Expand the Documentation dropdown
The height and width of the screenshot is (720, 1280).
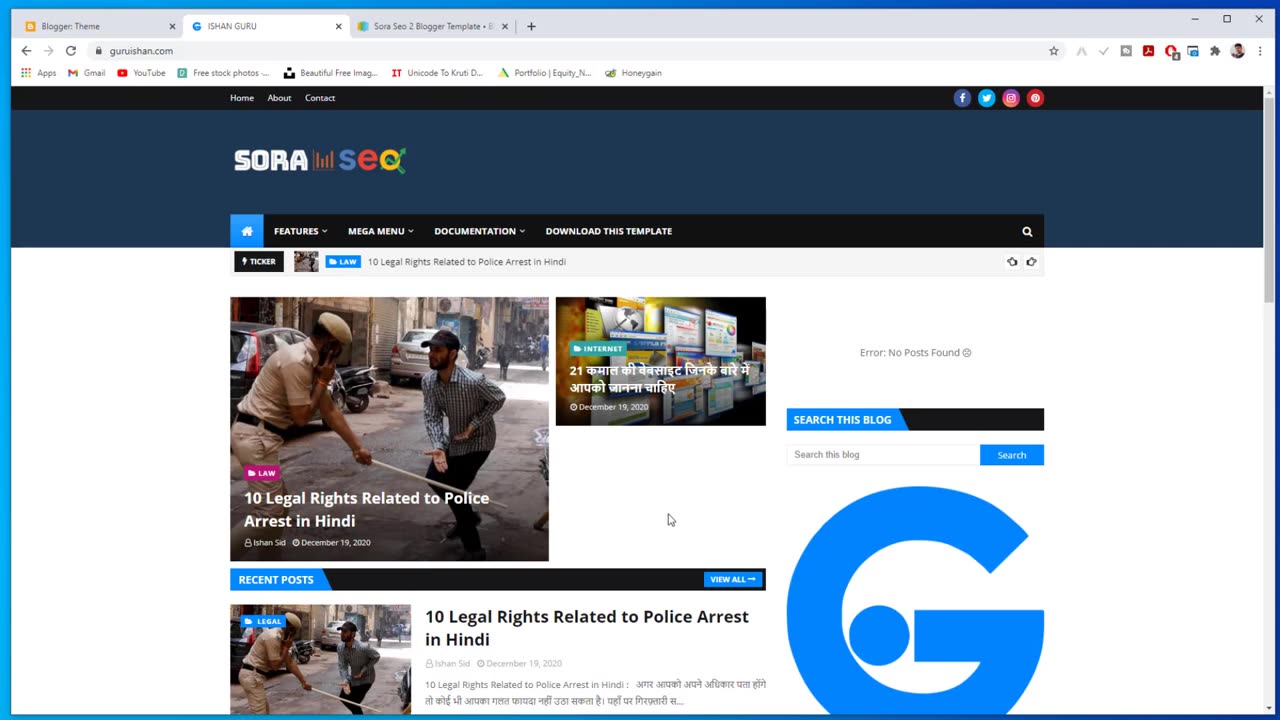click(479, 231)
